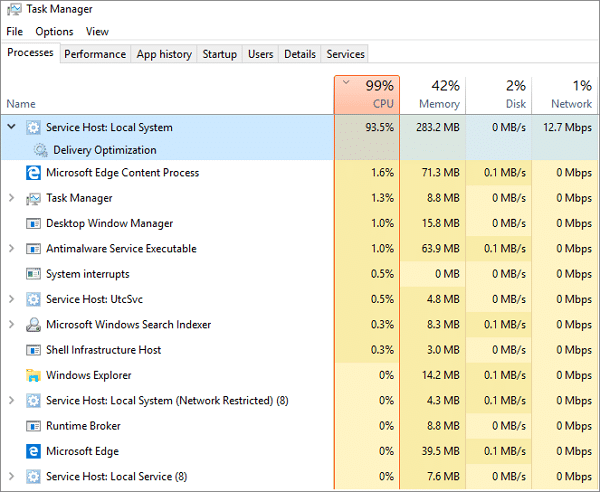Open the View menu
The width and height of the screenshot is (600, 492).
coord(97,31)
